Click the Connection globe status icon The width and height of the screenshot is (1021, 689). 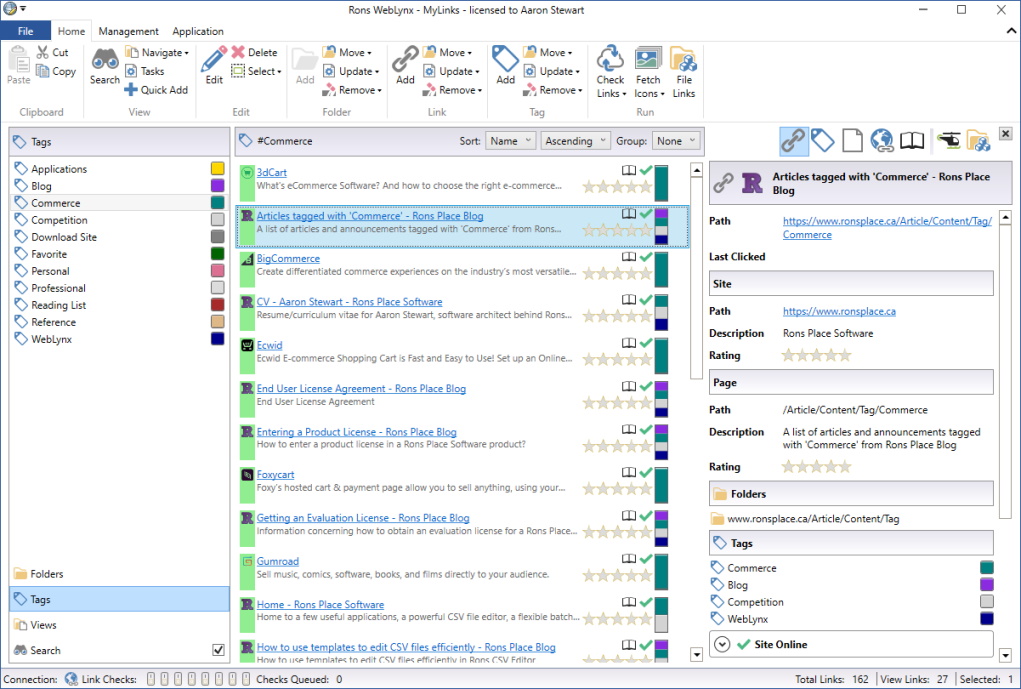click(71, 679)
